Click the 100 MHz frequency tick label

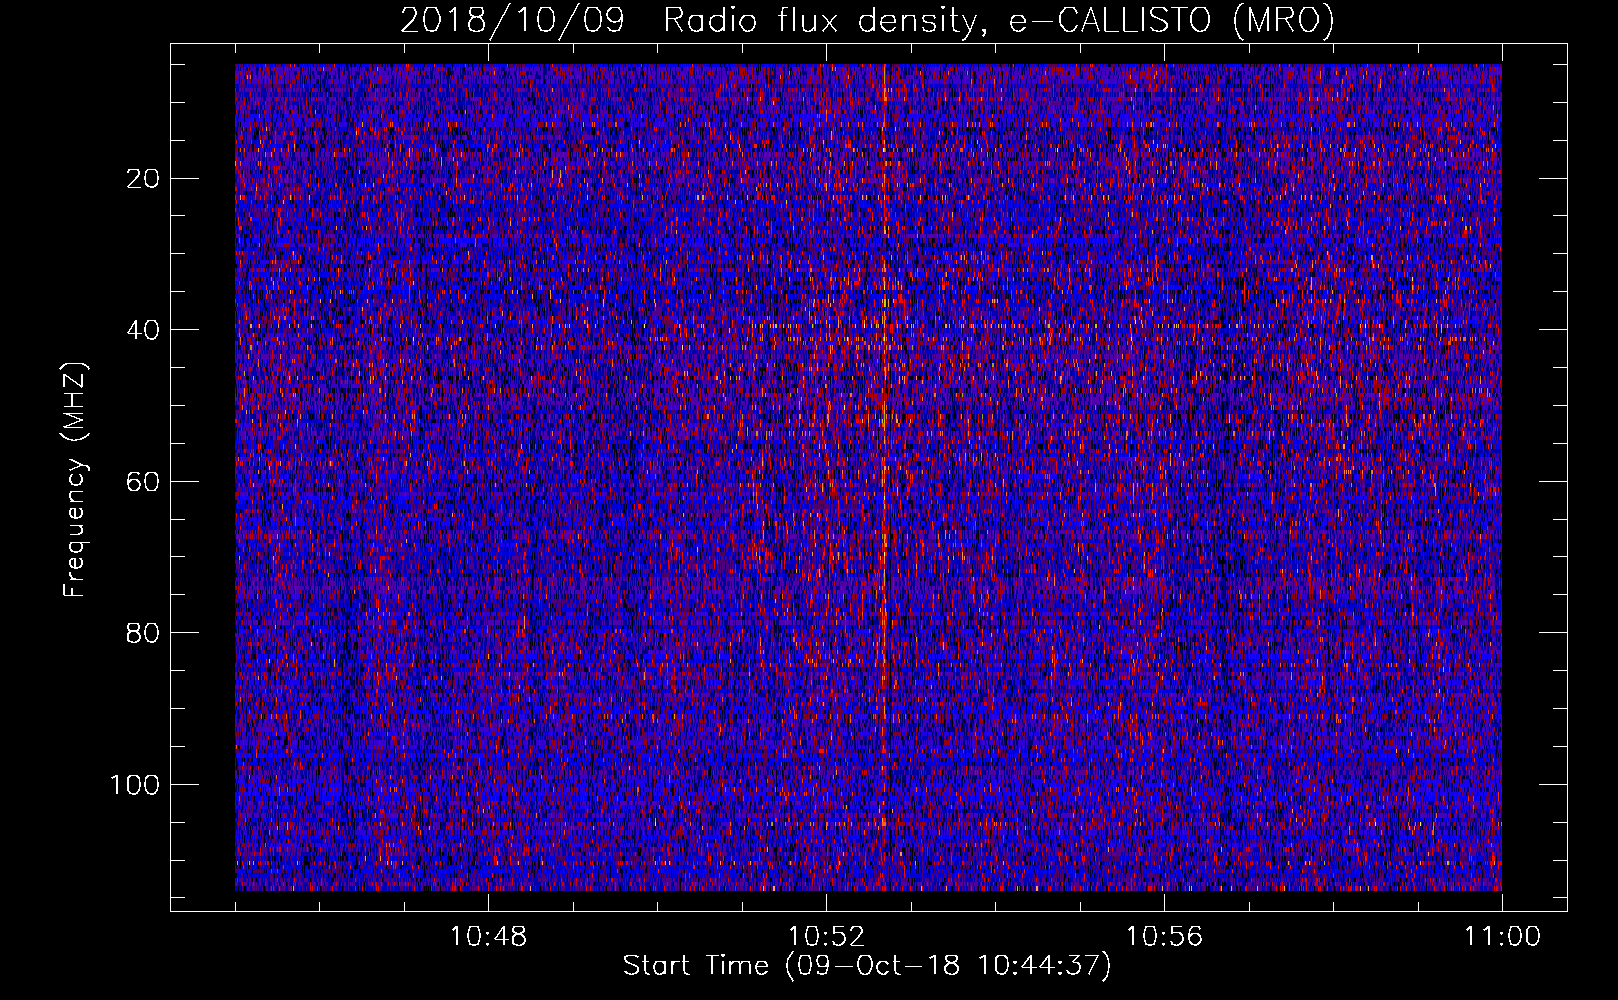tap(135, 784)
